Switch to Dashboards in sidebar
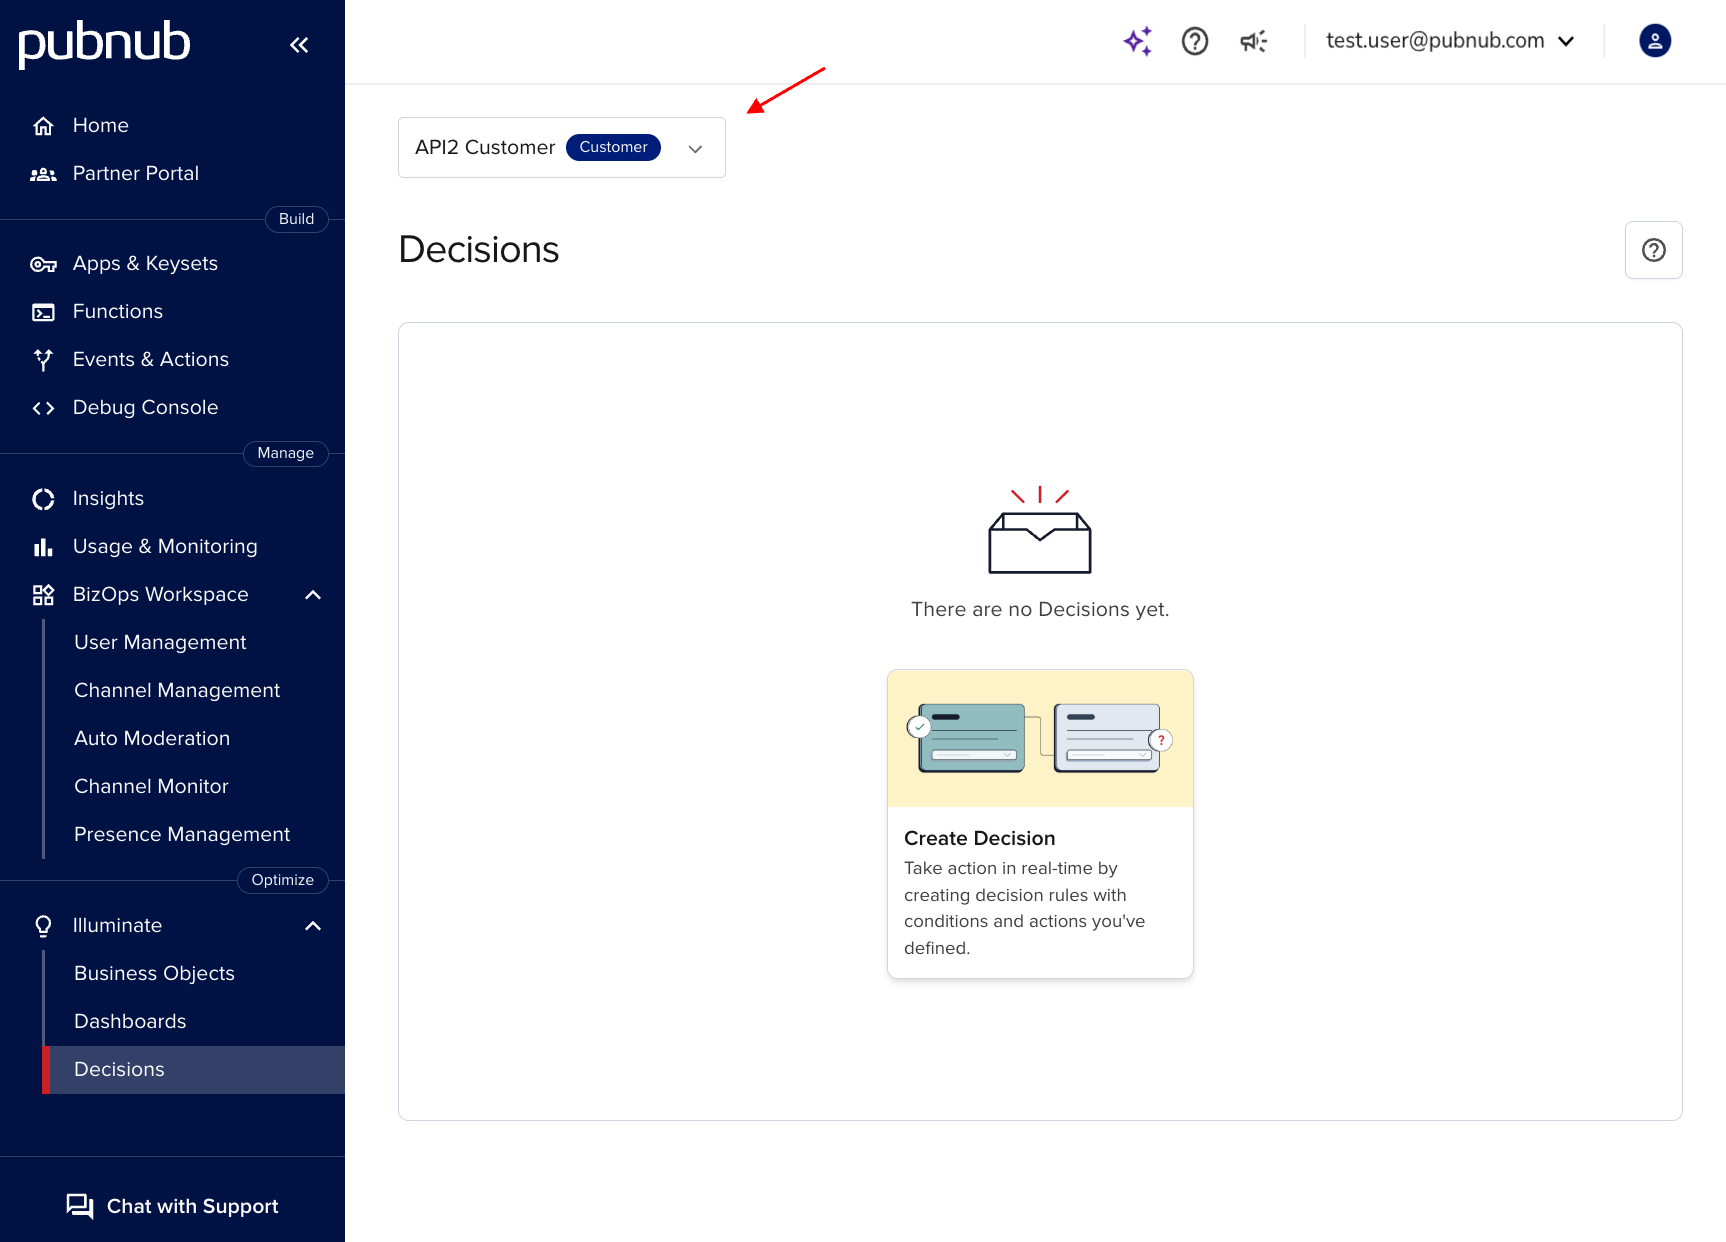This screenshot has width=1726, height=1242. [x=130, y=1021]
